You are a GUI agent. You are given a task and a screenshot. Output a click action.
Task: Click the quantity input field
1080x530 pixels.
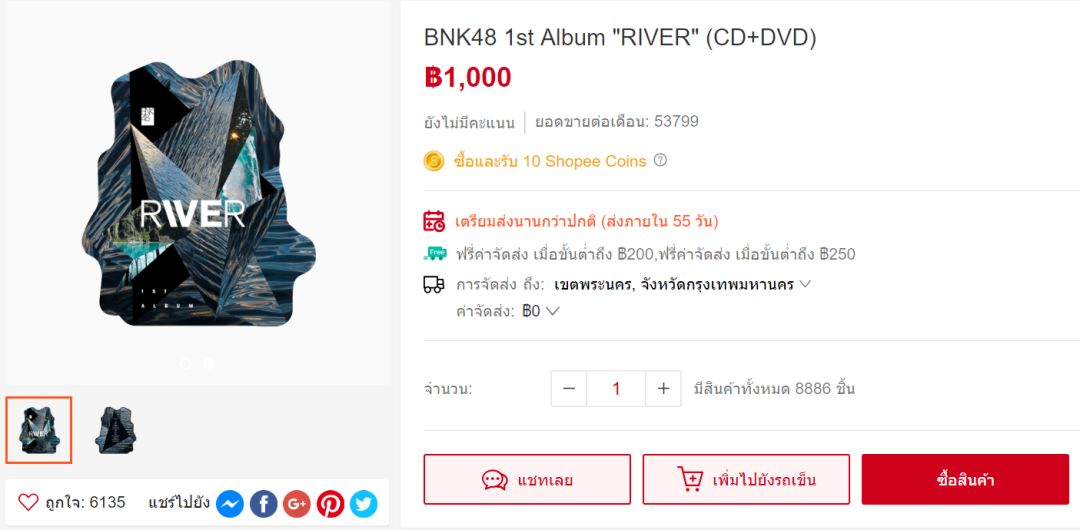(616, 389)
